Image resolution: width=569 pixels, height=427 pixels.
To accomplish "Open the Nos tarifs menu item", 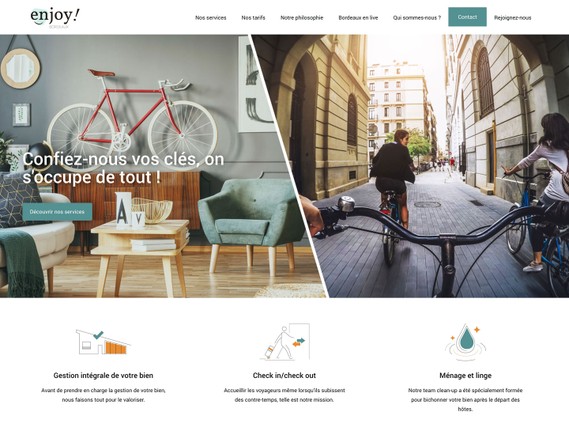I will pos(253,17).
